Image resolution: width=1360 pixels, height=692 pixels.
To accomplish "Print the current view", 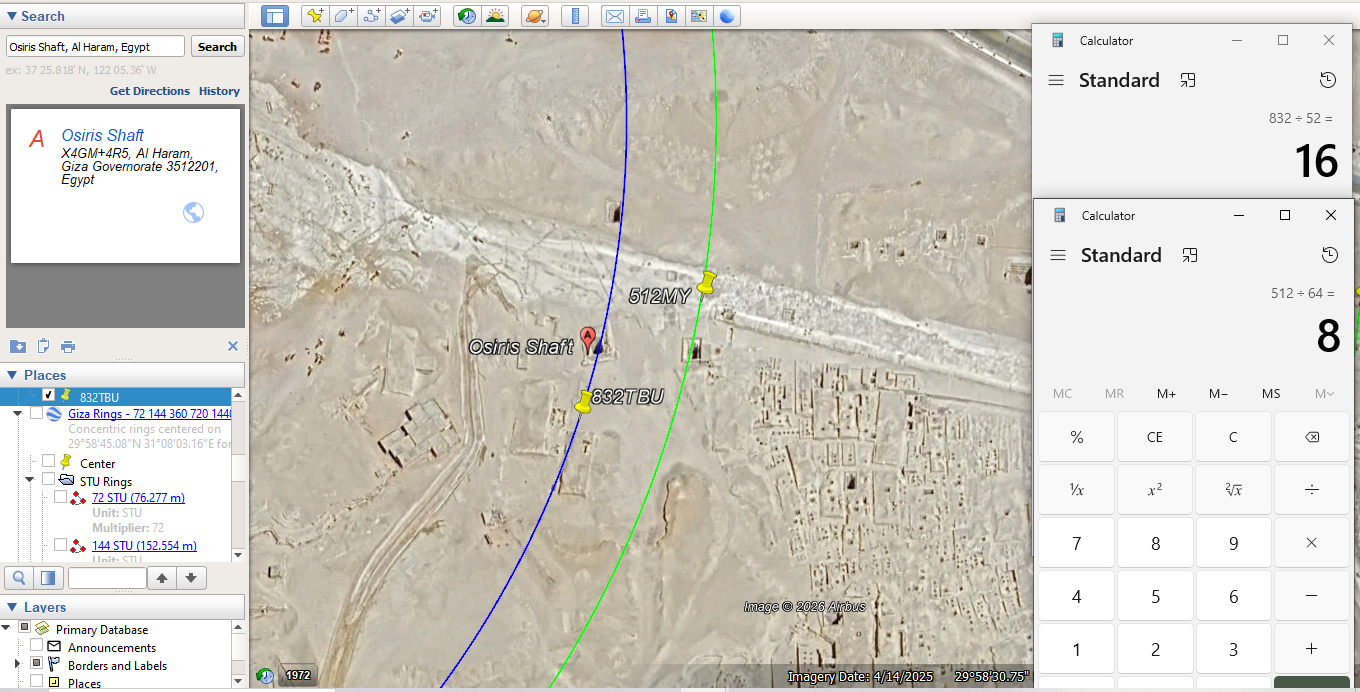I will [643, 16].
